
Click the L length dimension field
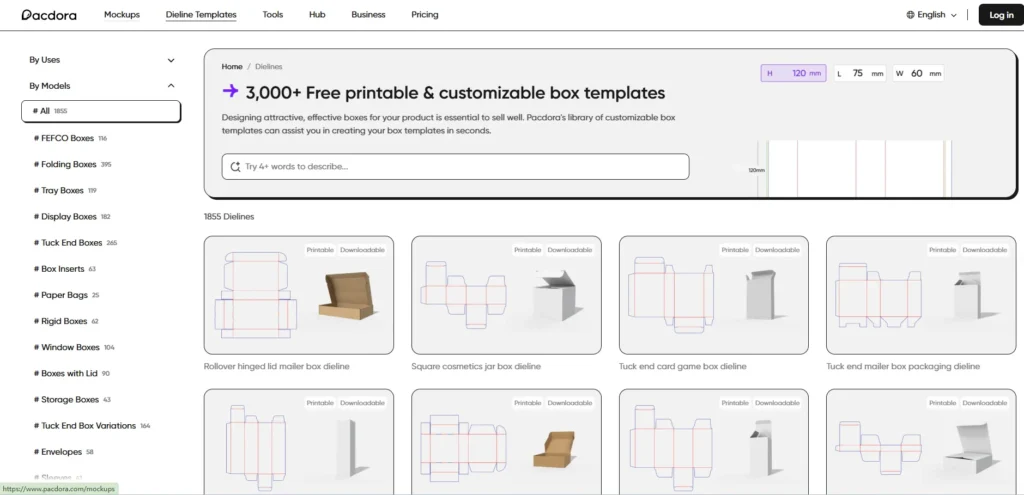coord(860,73)
